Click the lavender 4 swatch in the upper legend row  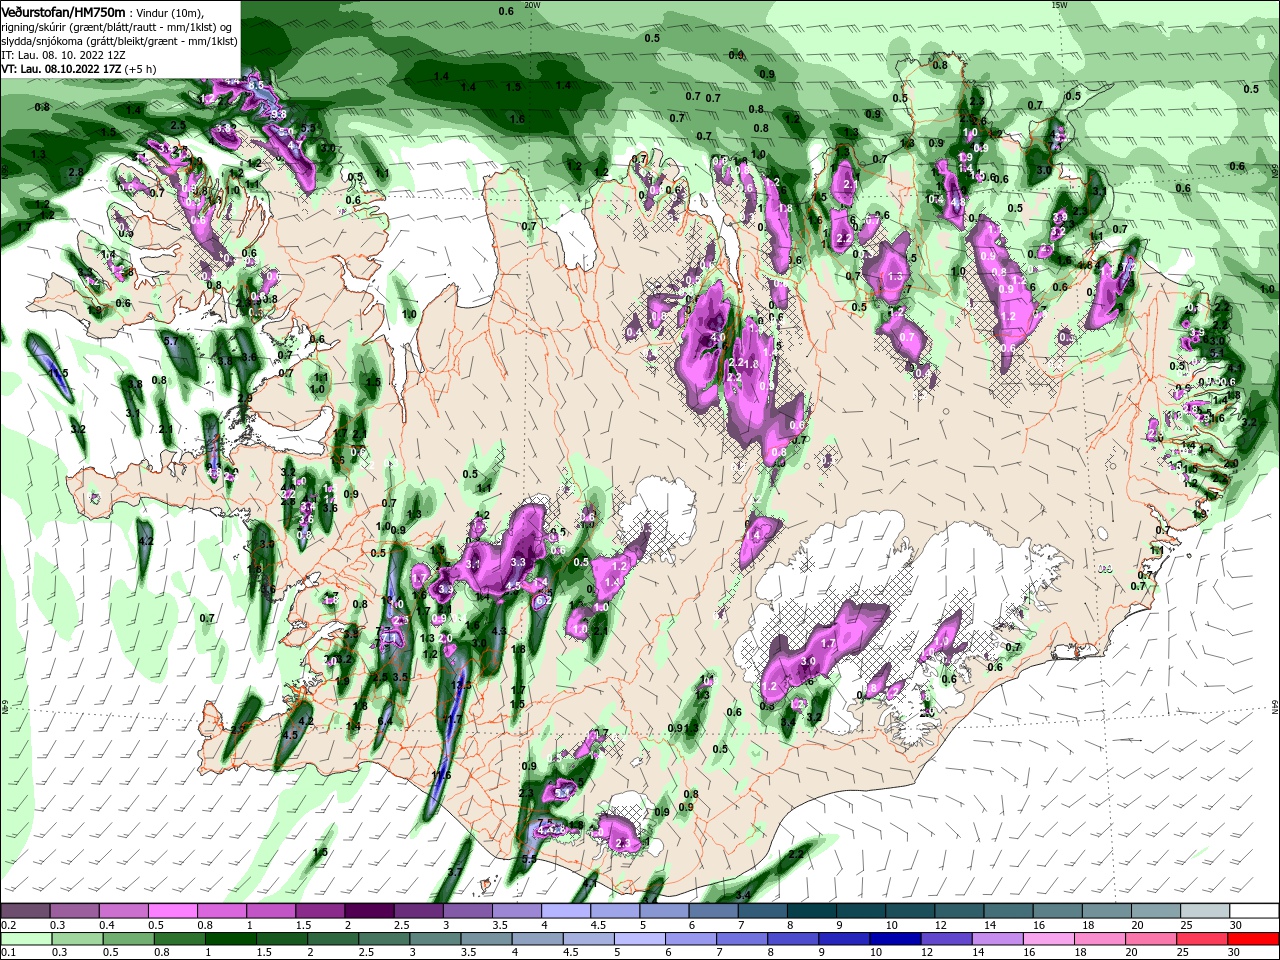tap(564, 911)
